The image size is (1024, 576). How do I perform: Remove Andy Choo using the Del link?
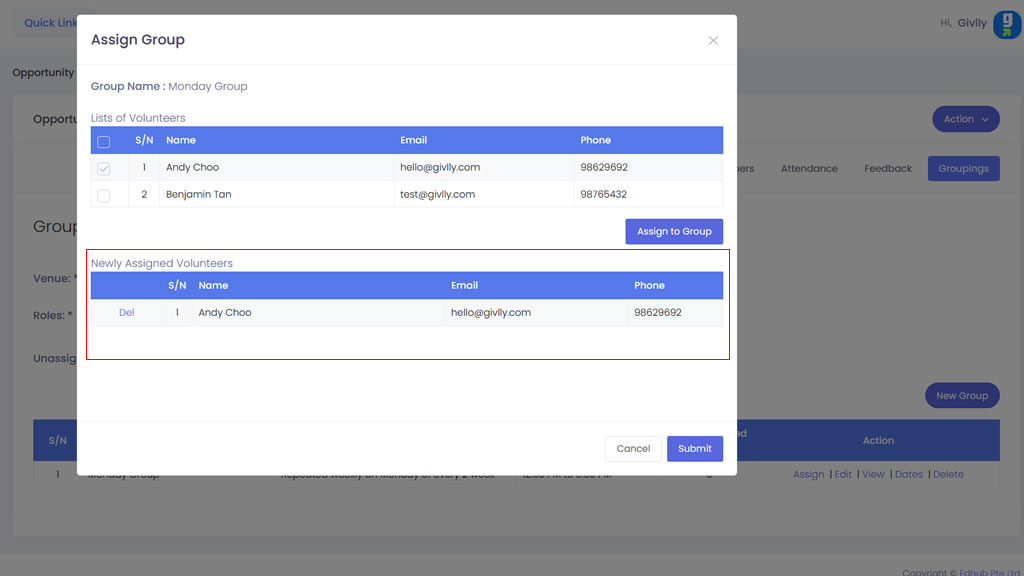(126, 313)
